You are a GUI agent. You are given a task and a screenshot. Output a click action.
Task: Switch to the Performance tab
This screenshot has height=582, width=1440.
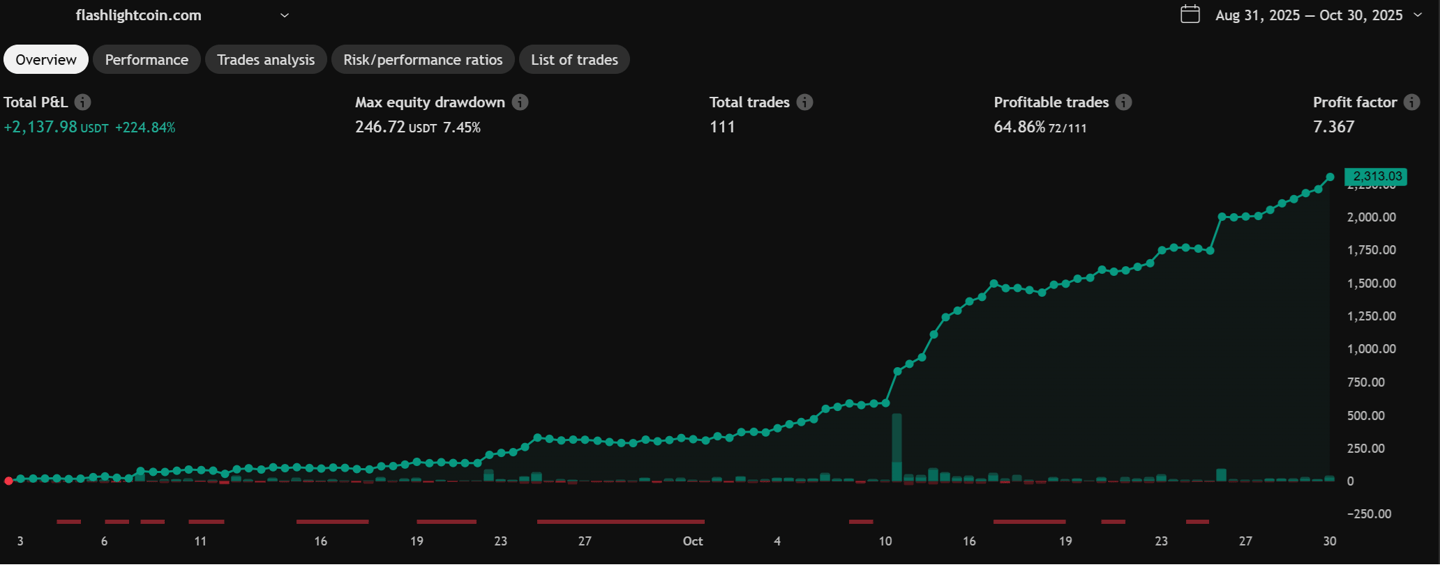click(146, 60)
